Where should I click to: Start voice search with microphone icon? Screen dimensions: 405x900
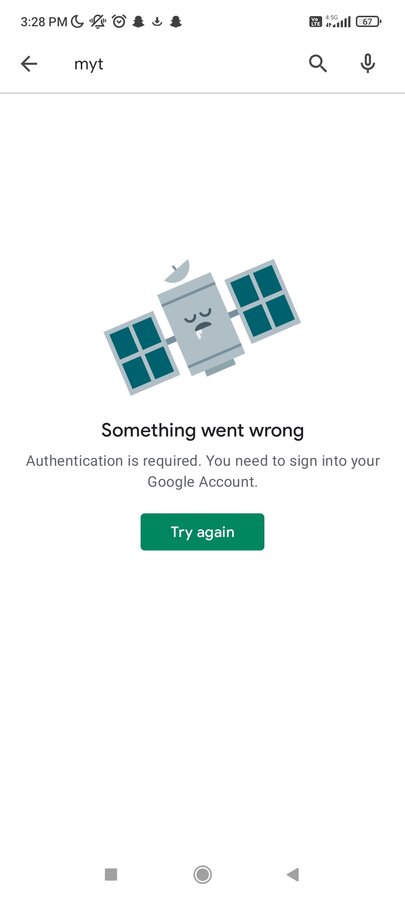pyautogui.click(x=368, y=64)
